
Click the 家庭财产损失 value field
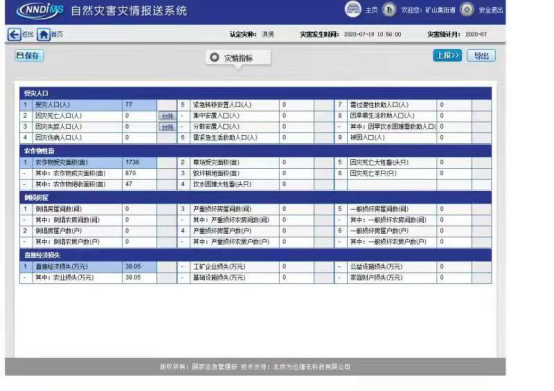coord(454,278)
